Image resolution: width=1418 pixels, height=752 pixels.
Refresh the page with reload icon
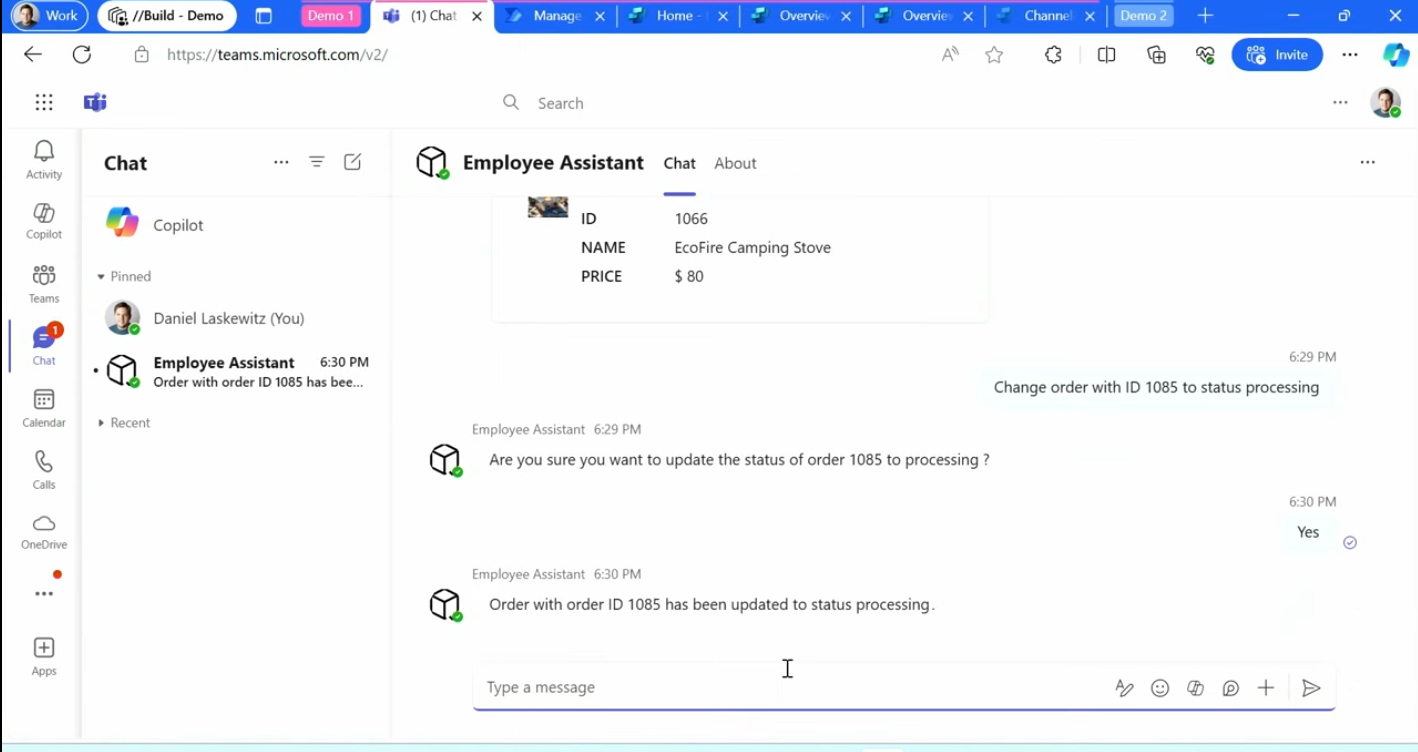(x=82, y=55)
